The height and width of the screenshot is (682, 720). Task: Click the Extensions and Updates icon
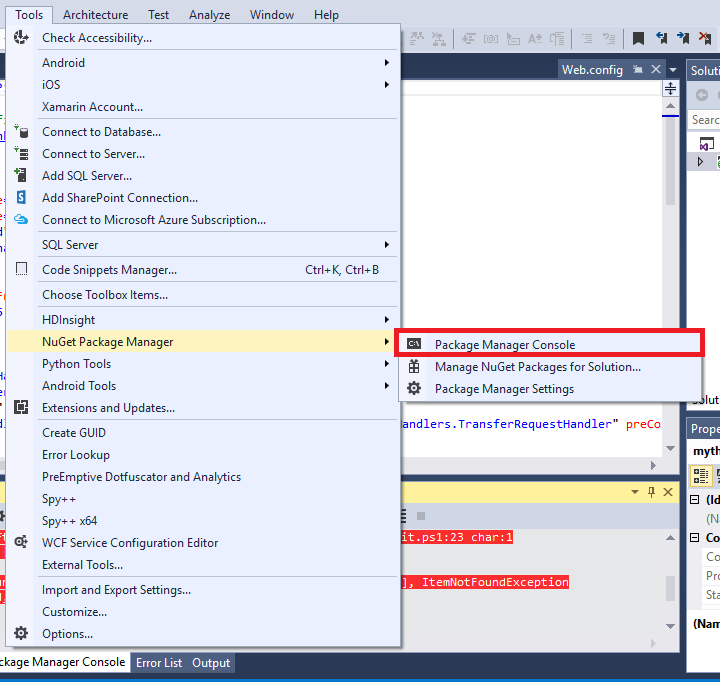point(21,407)
